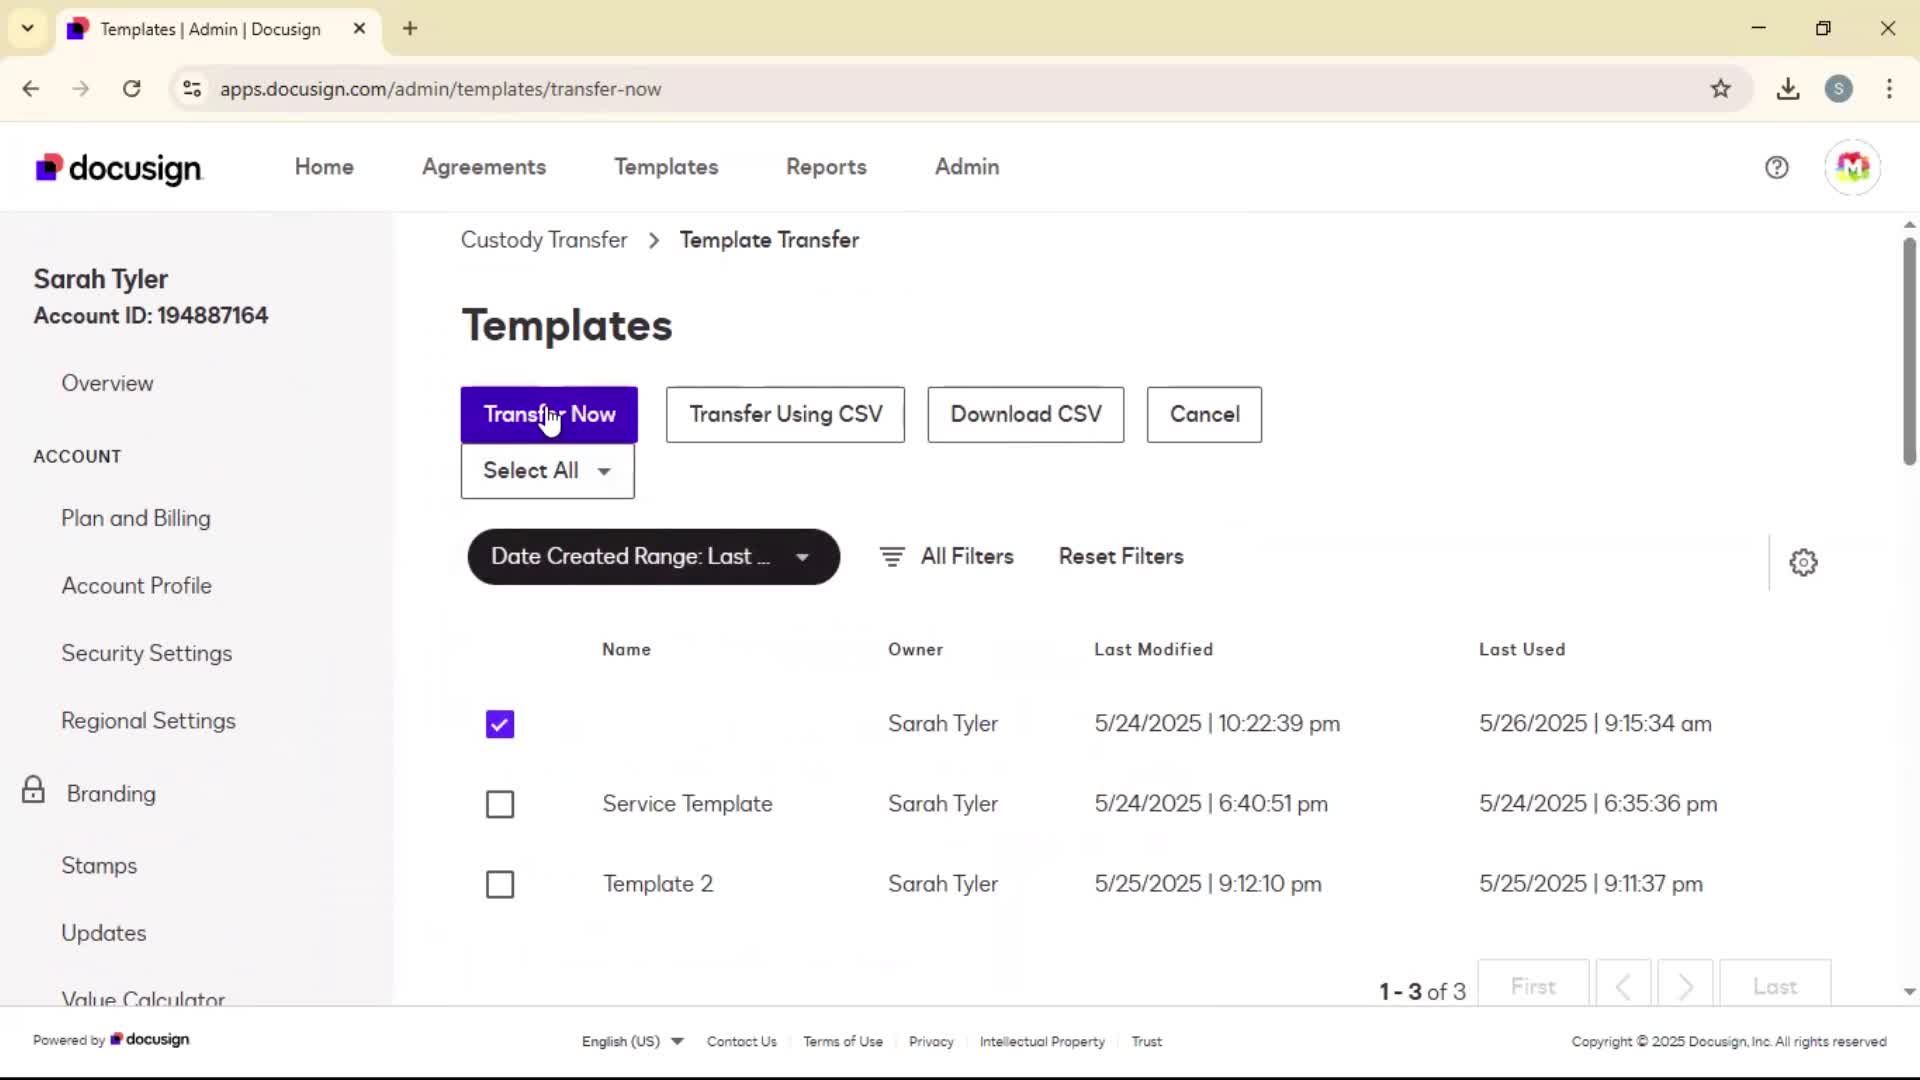
Task: Click the Branding lock icon
Action: tap(33, 790)
